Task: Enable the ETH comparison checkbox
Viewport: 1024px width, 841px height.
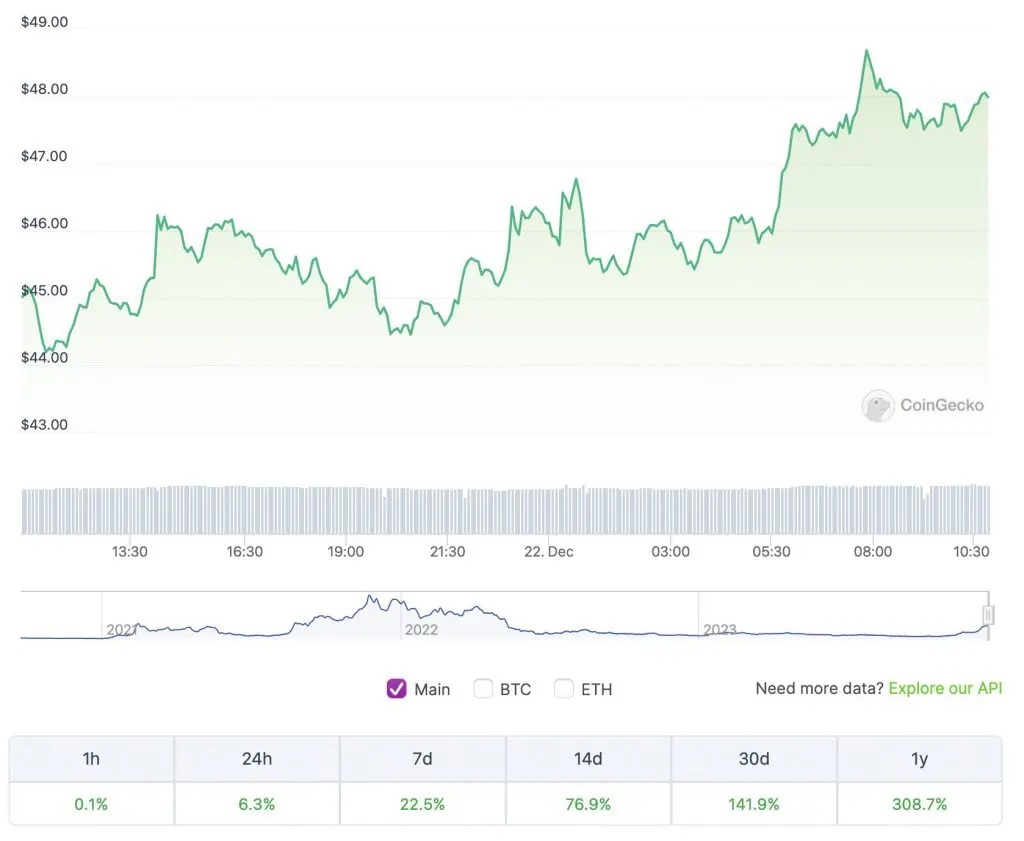Action: (564, 689)
